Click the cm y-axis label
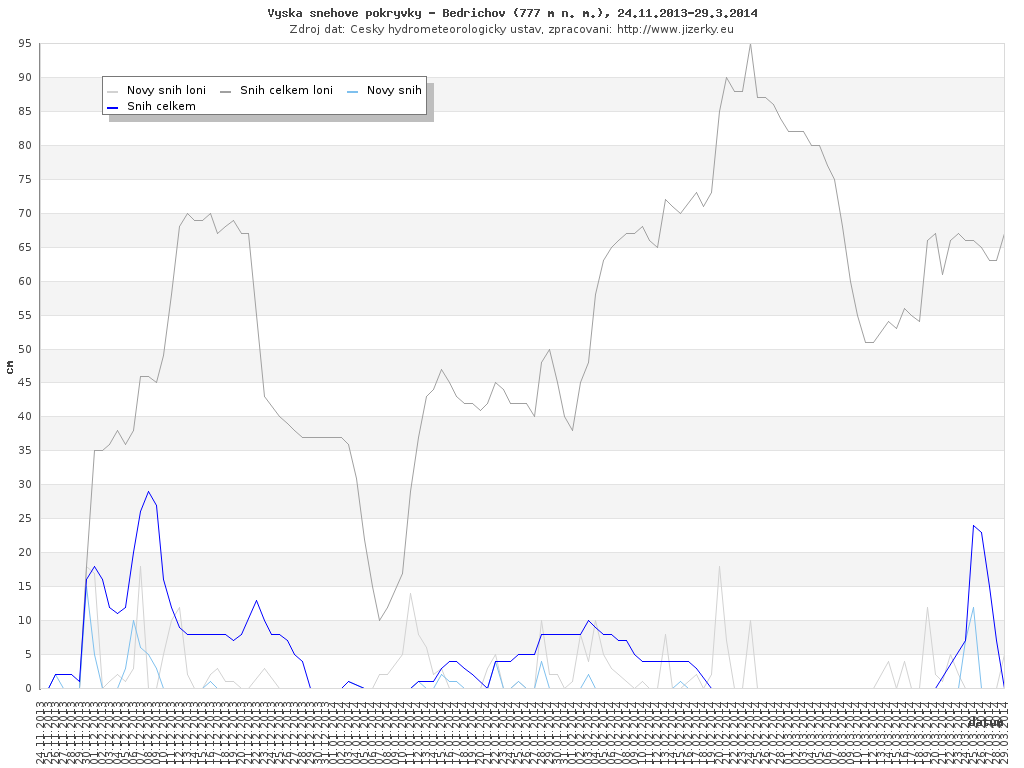 point(10,367)
